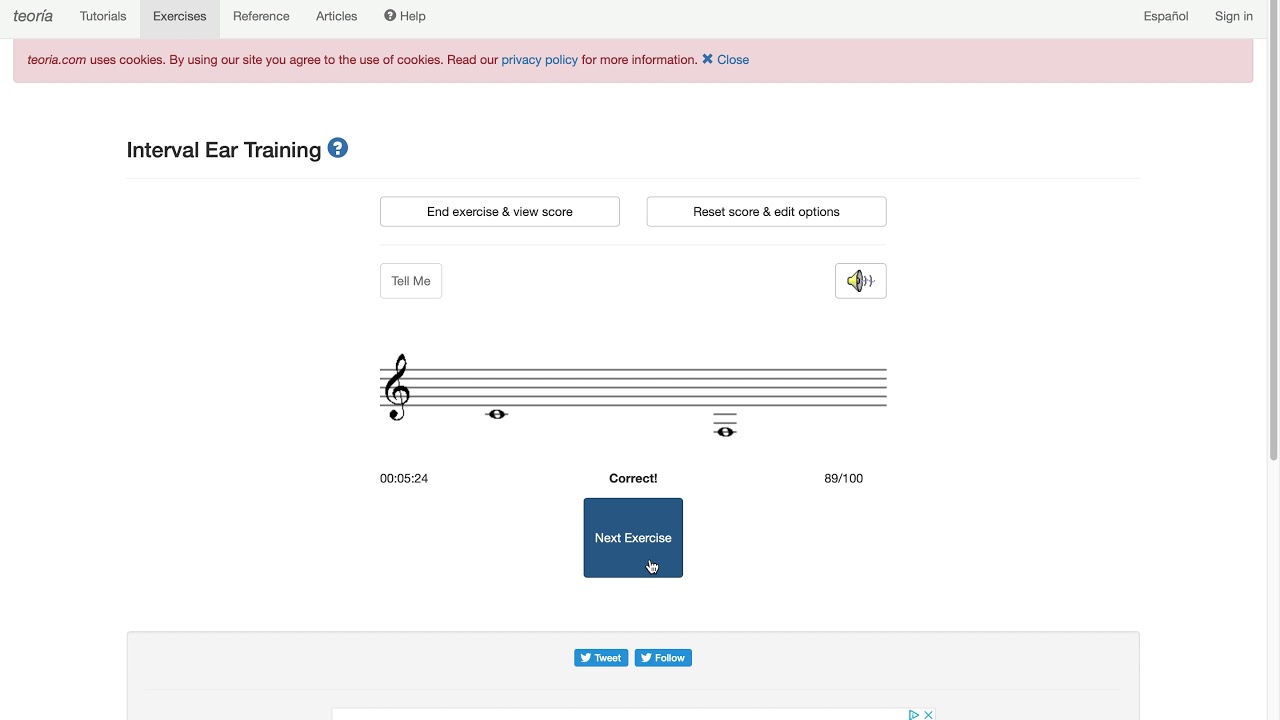Go to the Next Exercise
This screenshot has width=1280, height=720.
tap(633, 538)
